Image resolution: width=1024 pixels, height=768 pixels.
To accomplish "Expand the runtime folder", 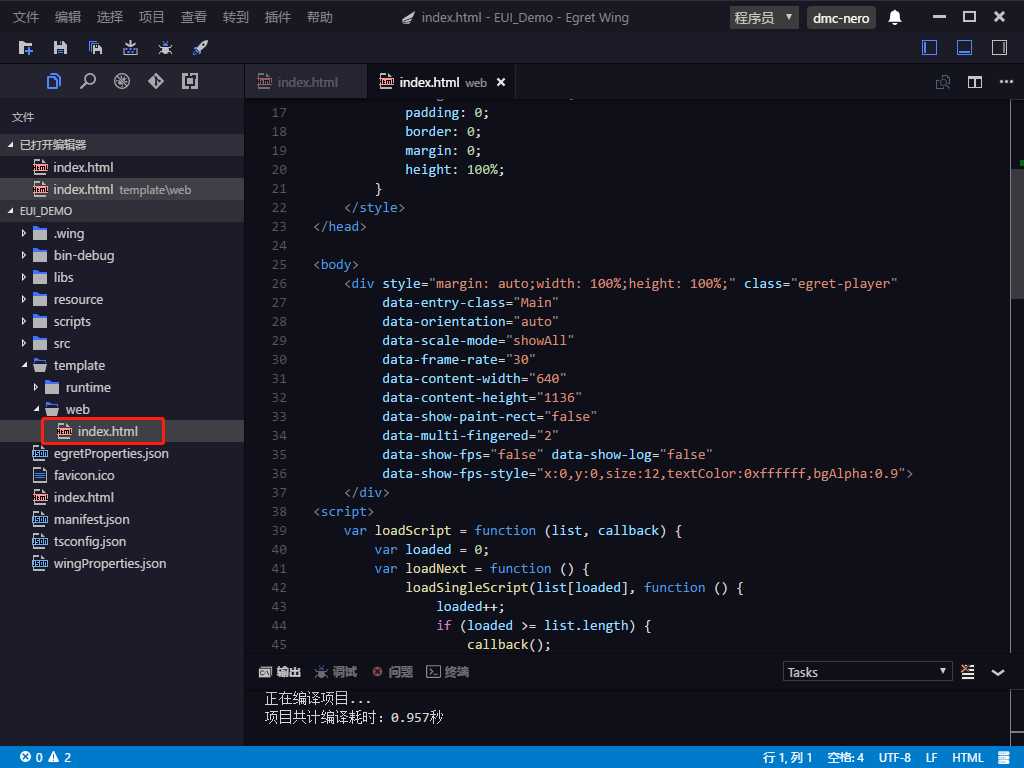I will (122, 387).
